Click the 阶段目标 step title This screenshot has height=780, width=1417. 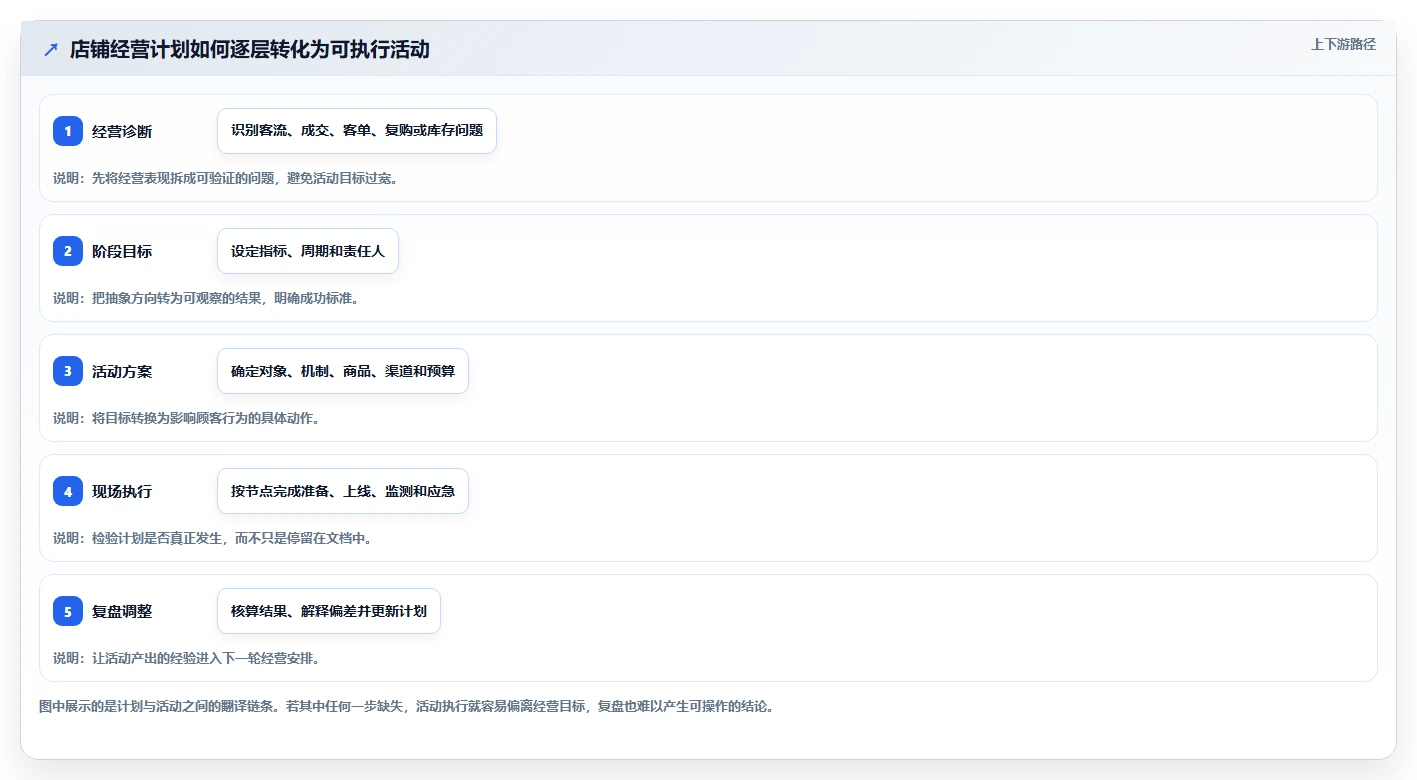point(122,251)
